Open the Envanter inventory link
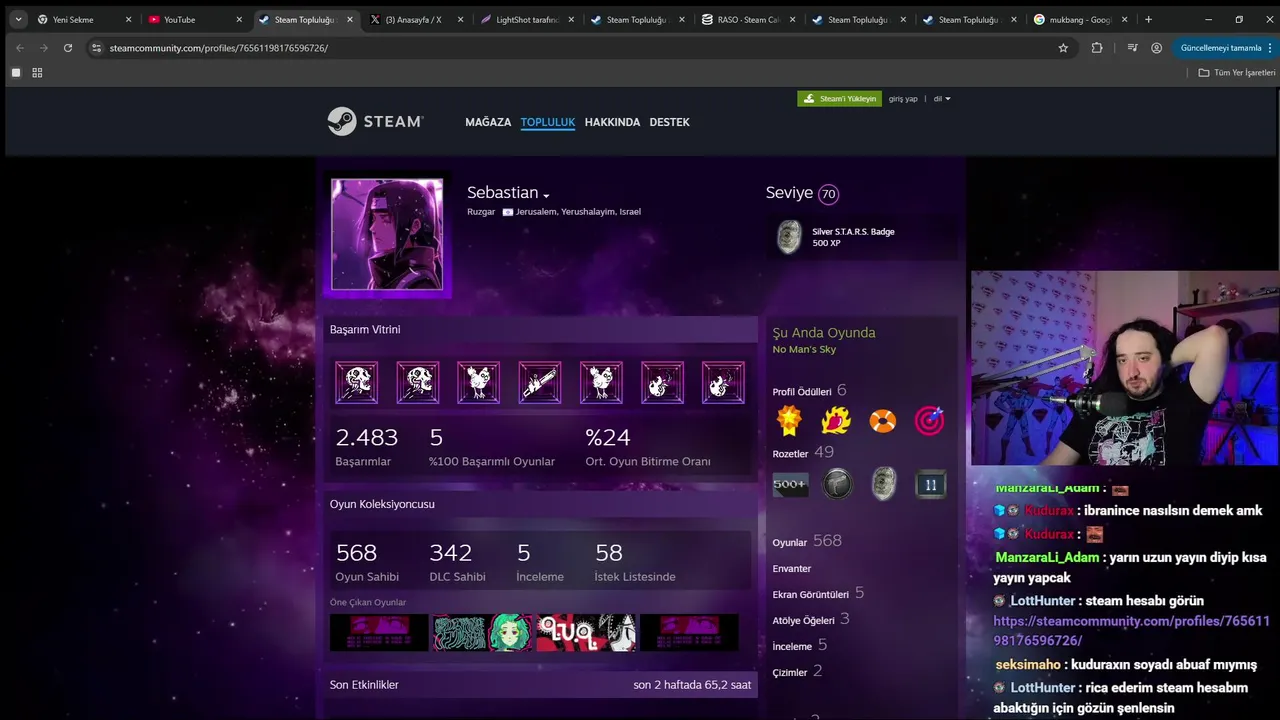The image size is (1280, 720). [x=791, y=569]
